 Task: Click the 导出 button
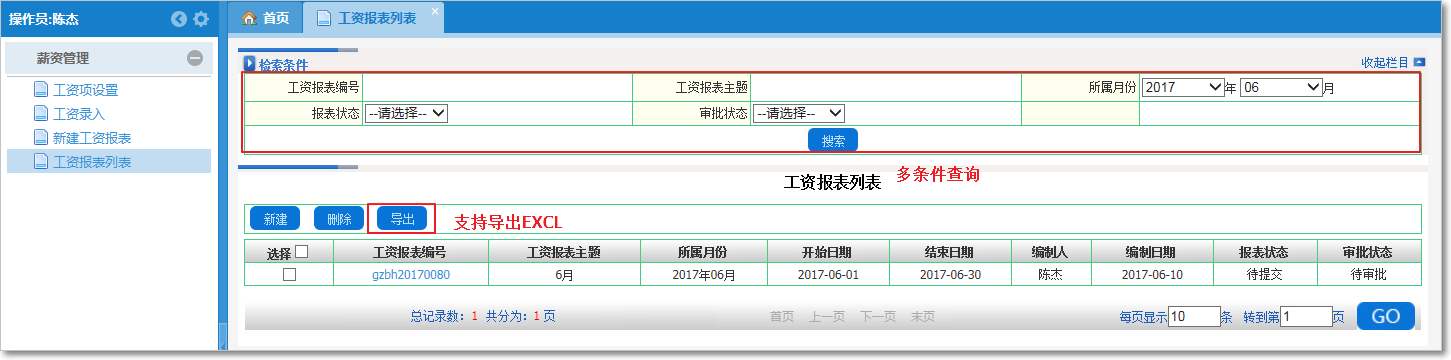pyautogui.click(x=402, y=219)
